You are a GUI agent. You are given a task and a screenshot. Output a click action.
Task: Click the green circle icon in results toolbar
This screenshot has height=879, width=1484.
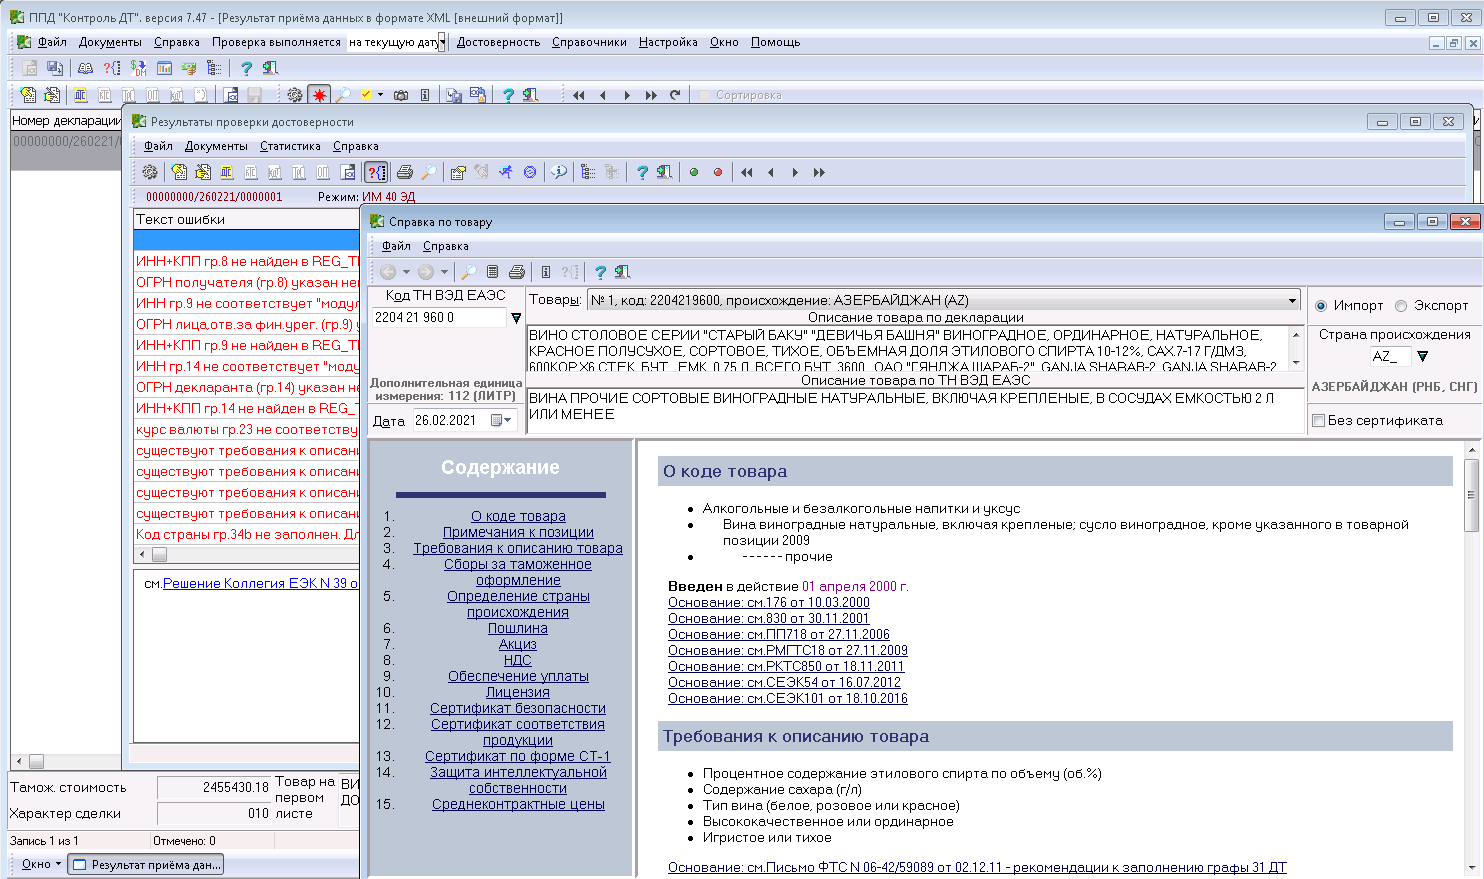(694, 172)
